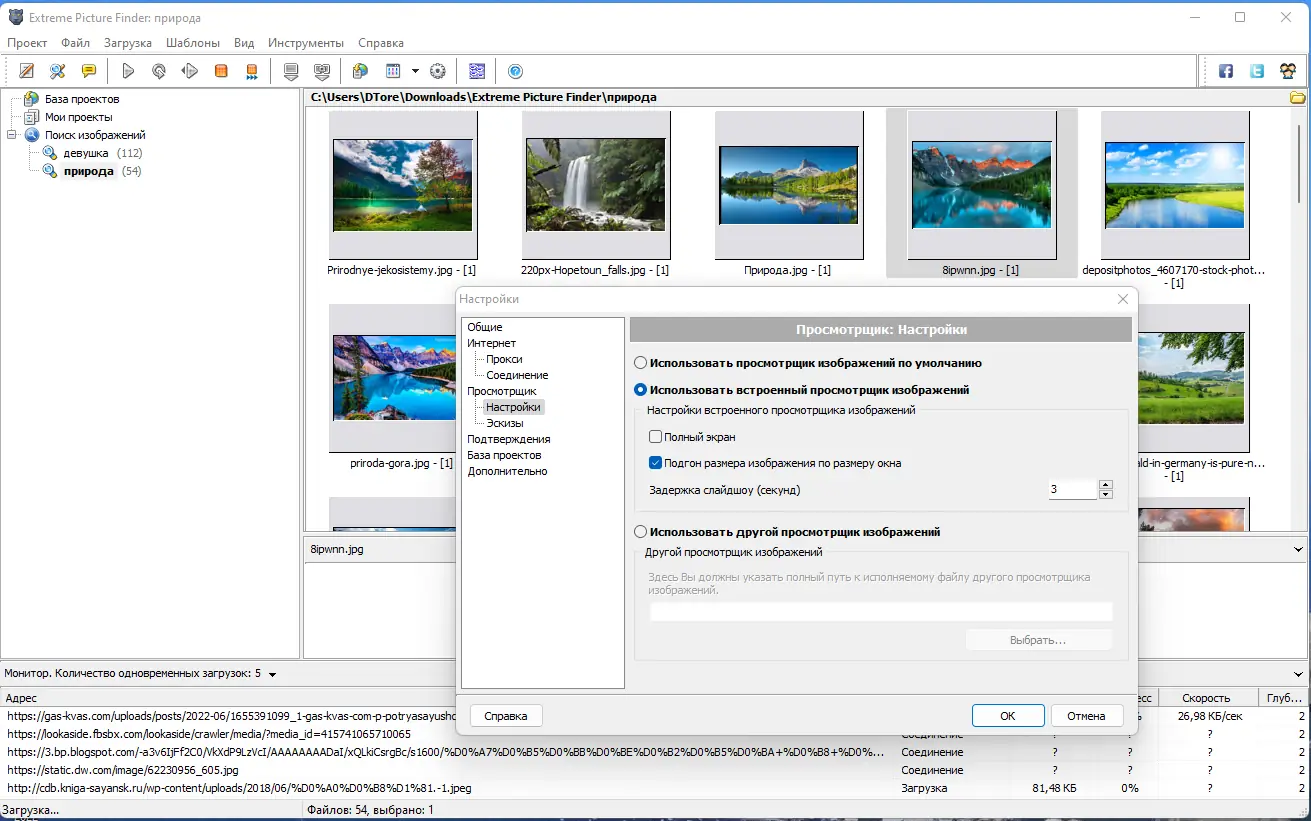Screen dimensions: 1311x821
Task: Uncheck Подгон размера изображения по размеру окна
Action: point(656,463)
